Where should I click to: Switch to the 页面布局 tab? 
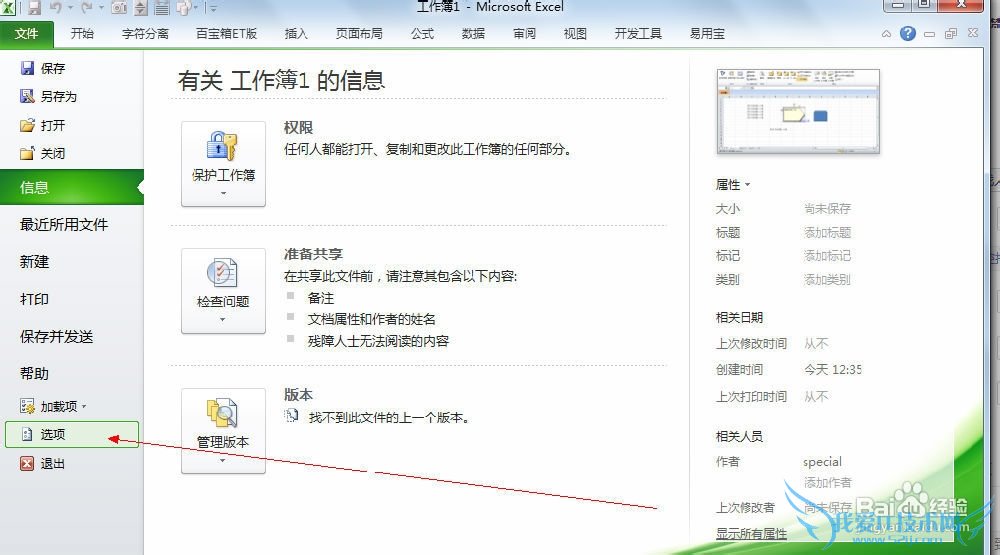point(359,34)
